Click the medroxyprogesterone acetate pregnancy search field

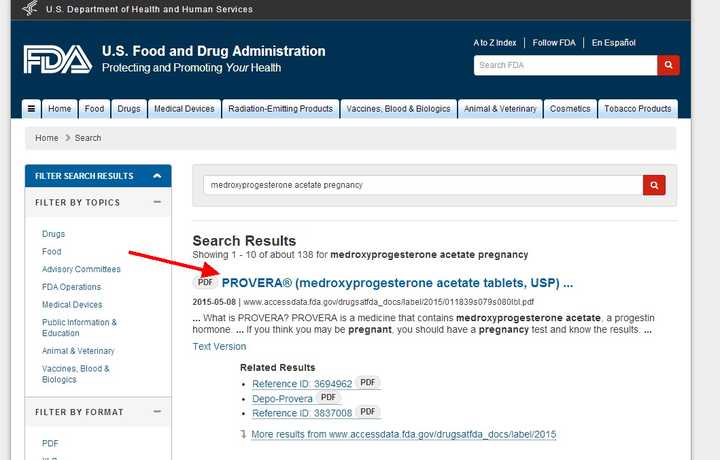tap(423, 185)
